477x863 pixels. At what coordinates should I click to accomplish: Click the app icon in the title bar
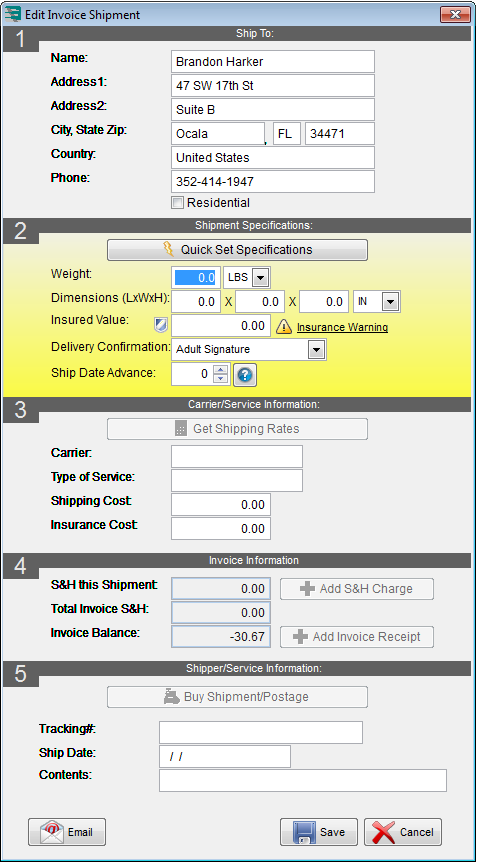[13, 14]
